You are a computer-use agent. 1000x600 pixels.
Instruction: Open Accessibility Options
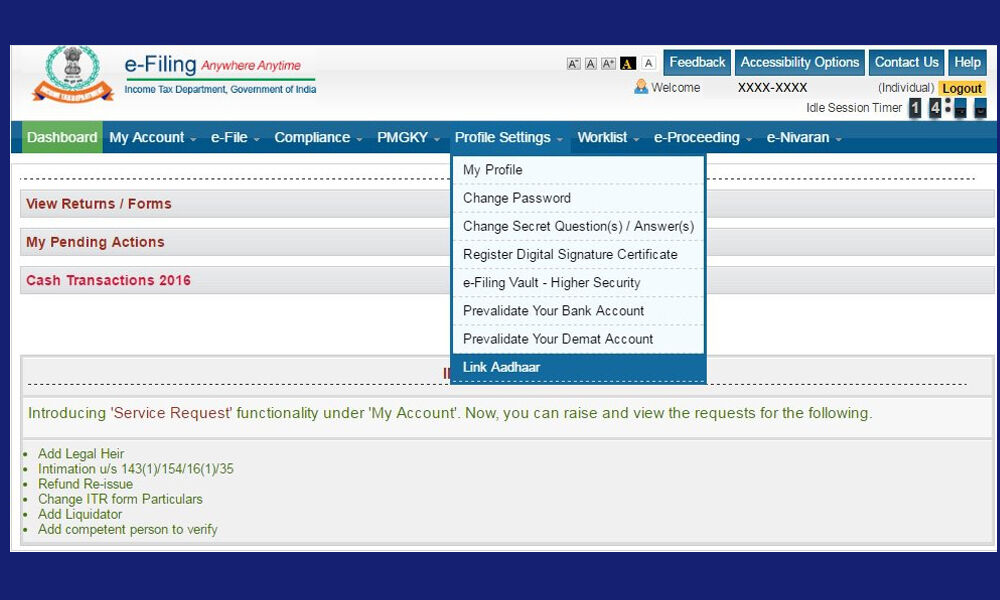(800, 62)
